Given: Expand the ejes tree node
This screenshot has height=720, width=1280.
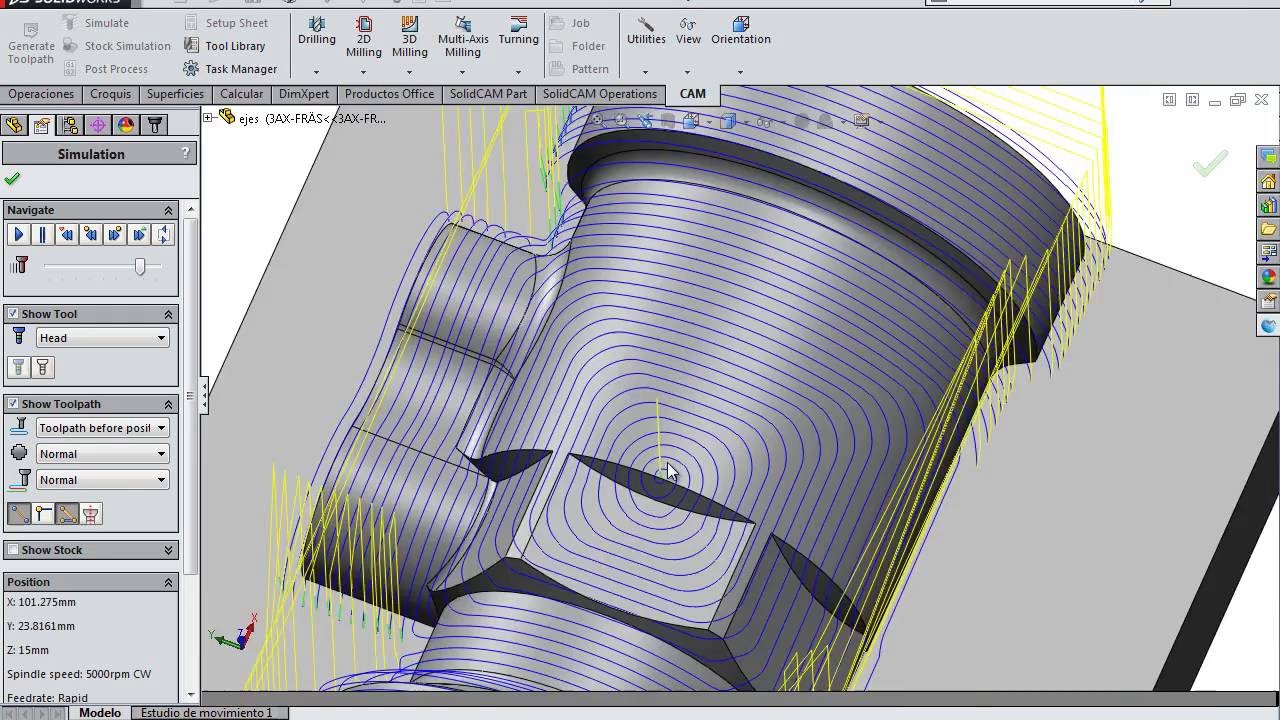Looking at the screenshot, I should pyautogui.click(x=208, y=118).
